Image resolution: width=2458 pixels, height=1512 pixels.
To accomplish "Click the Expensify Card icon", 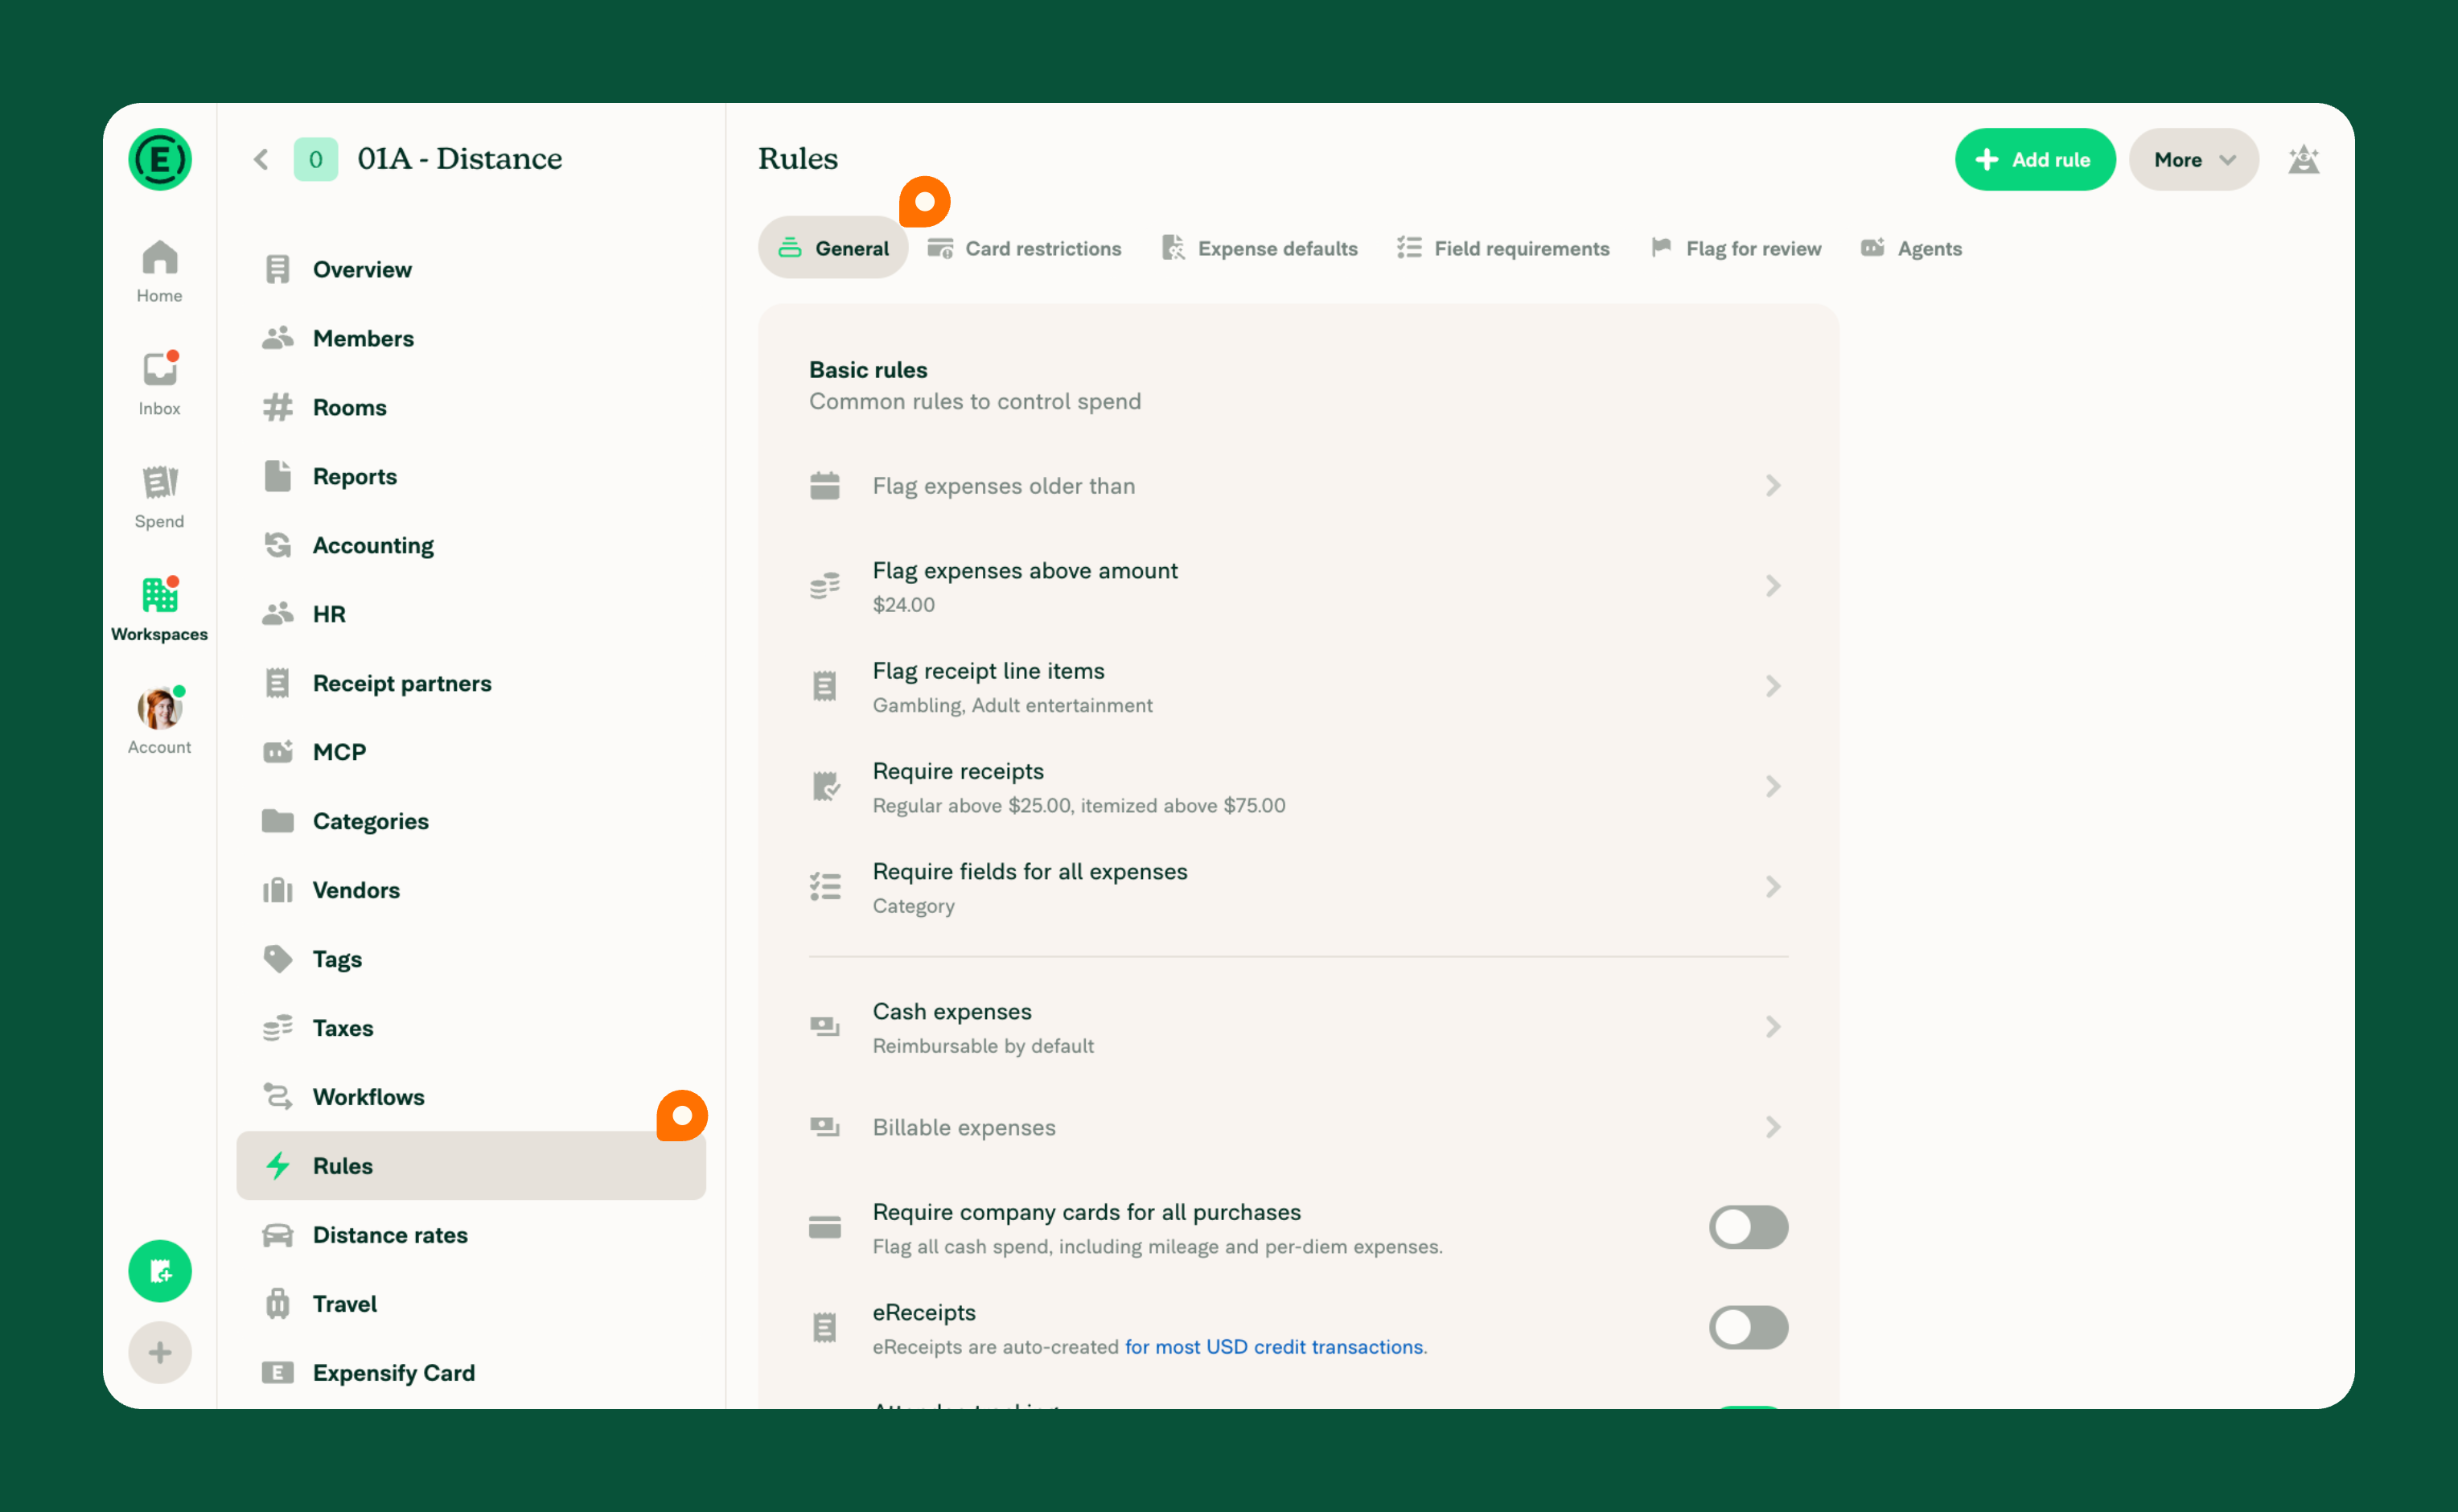I will point(278,1373).
